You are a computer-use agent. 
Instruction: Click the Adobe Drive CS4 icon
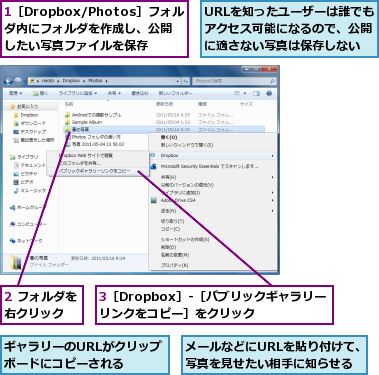click(x=153, y=200)
